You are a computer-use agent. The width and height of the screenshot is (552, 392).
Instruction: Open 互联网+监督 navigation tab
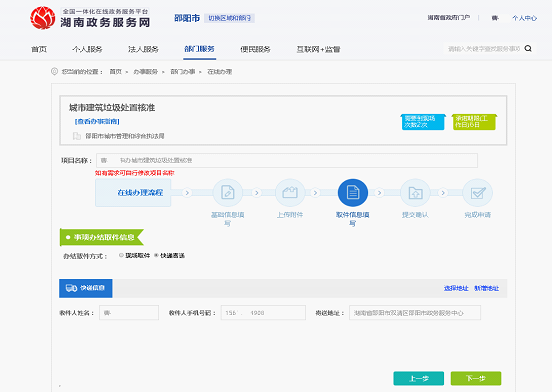[x=318, y=49]
